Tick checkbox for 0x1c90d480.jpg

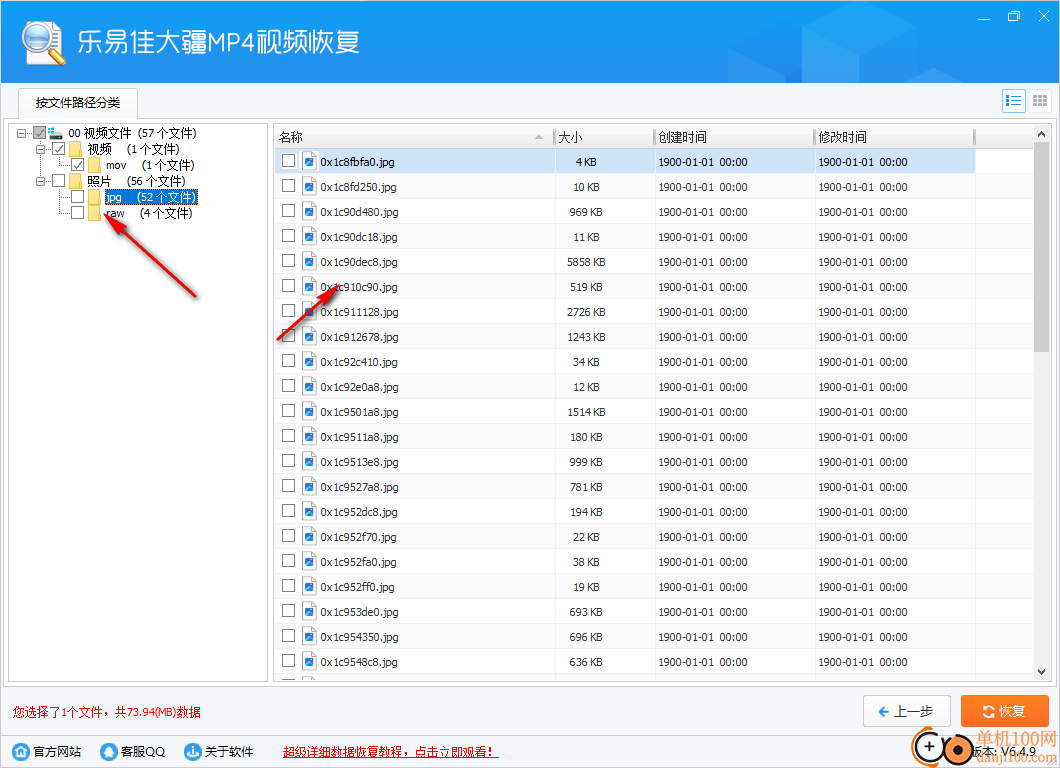pyautogui.click(x=289, y=210)
